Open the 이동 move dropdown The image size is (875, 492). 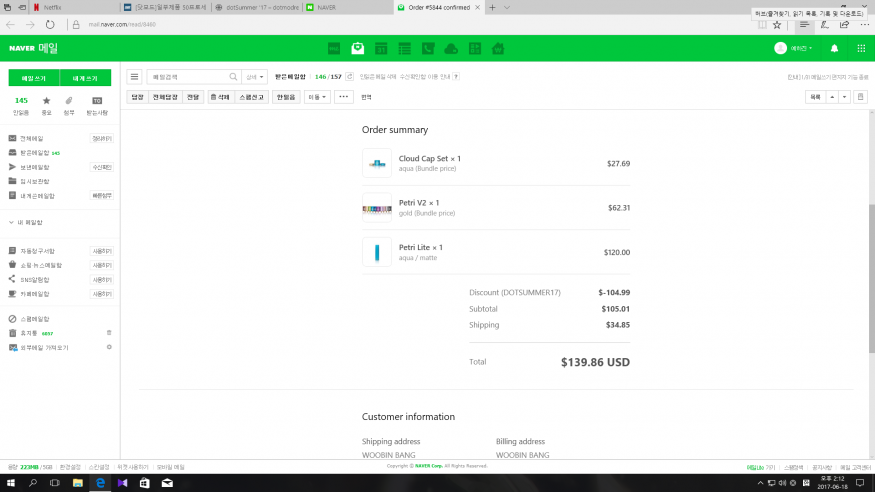click(317, 97)
